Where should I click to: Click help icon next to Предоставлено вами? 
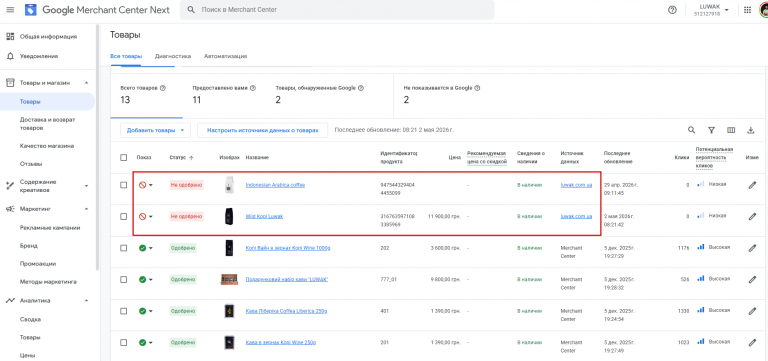pyautogui.click(x=253, y=88)
